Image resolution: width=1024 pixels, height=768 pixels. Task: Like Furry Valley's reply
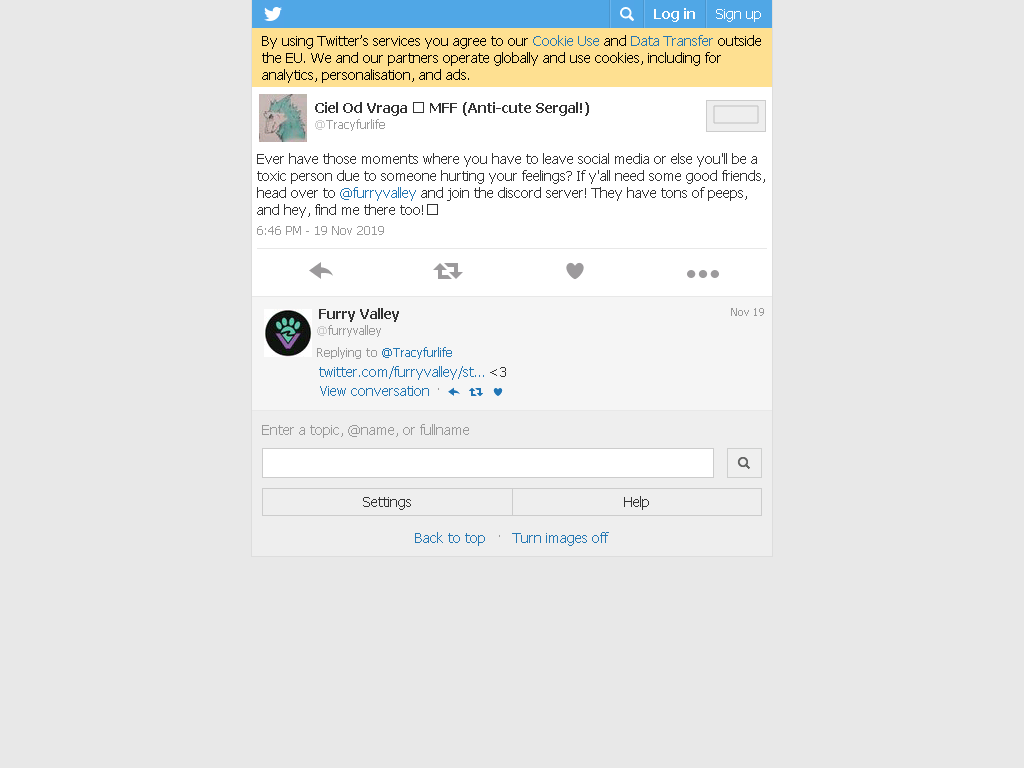point(498,392)
